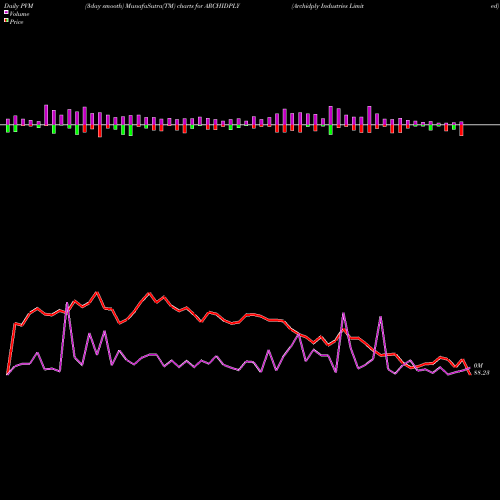The height and width of the screenshot is (500, 500).
Task: Click the 'Archidply Industries Limit' company name
Action: coord(328,6)
